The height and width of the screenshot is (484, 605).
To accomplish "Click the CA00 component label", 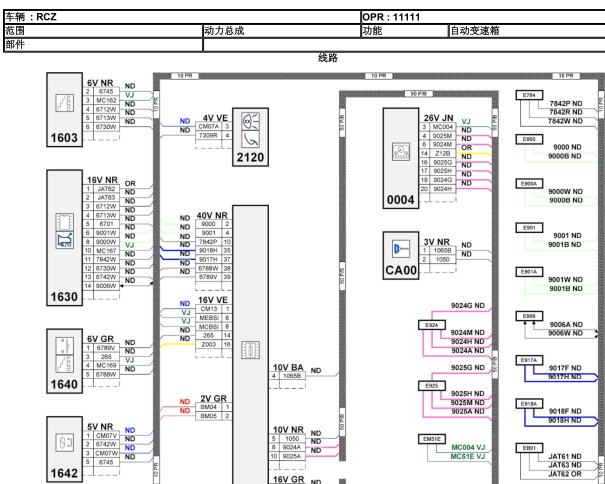I will coord(401,270).
